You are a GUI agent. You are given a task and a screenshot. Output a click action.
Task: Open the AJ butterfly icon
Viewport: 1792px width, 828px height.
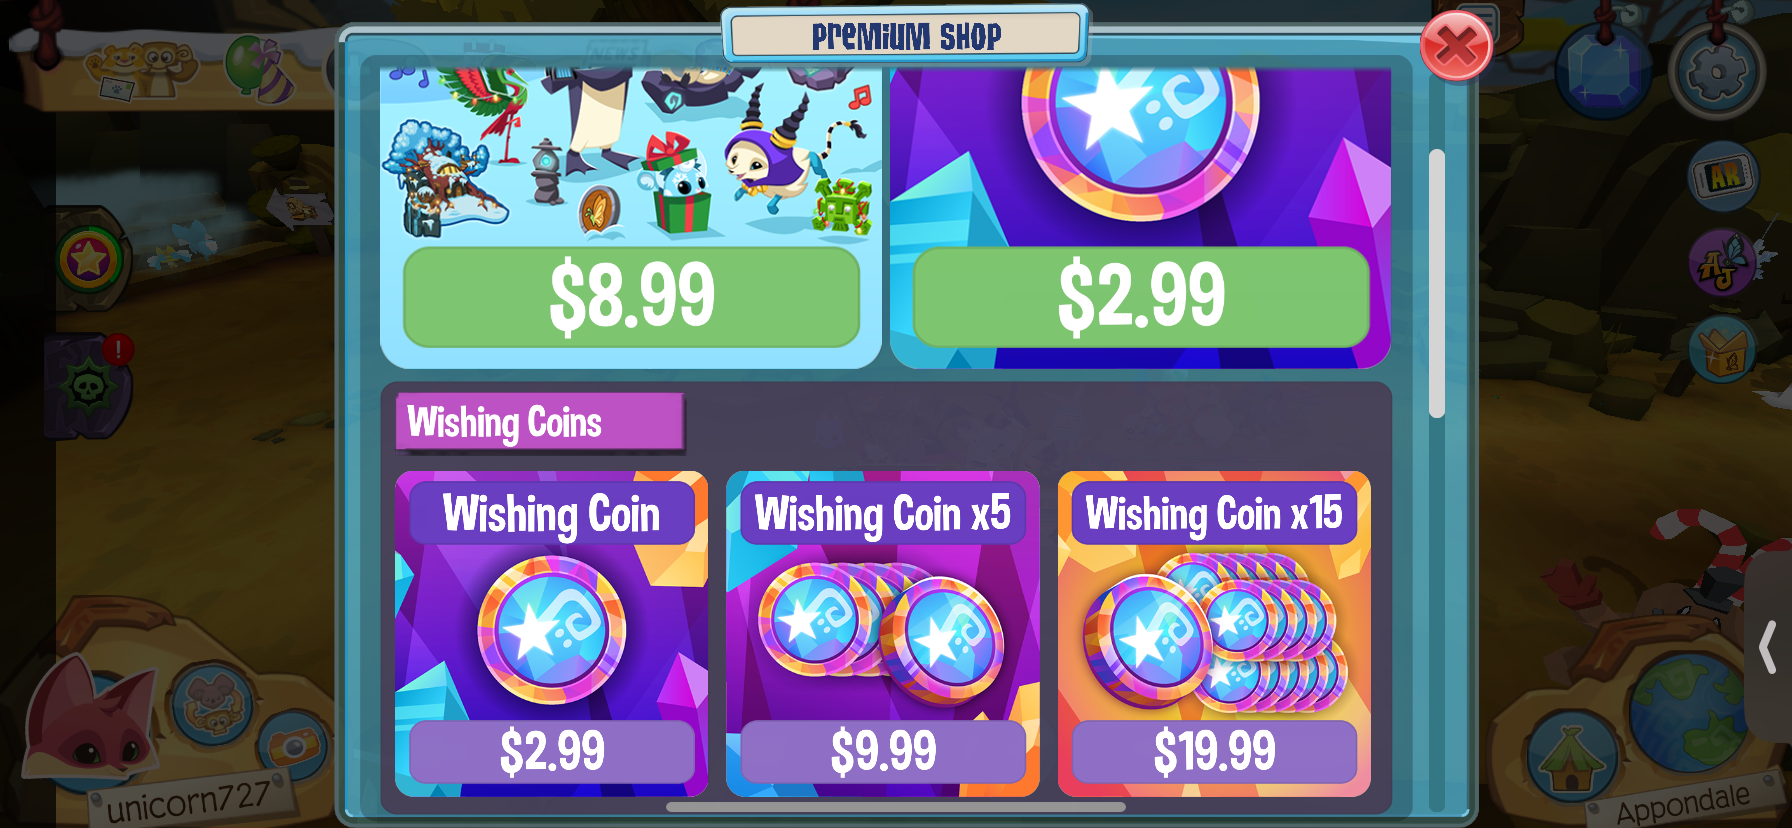pos(1722,264)
